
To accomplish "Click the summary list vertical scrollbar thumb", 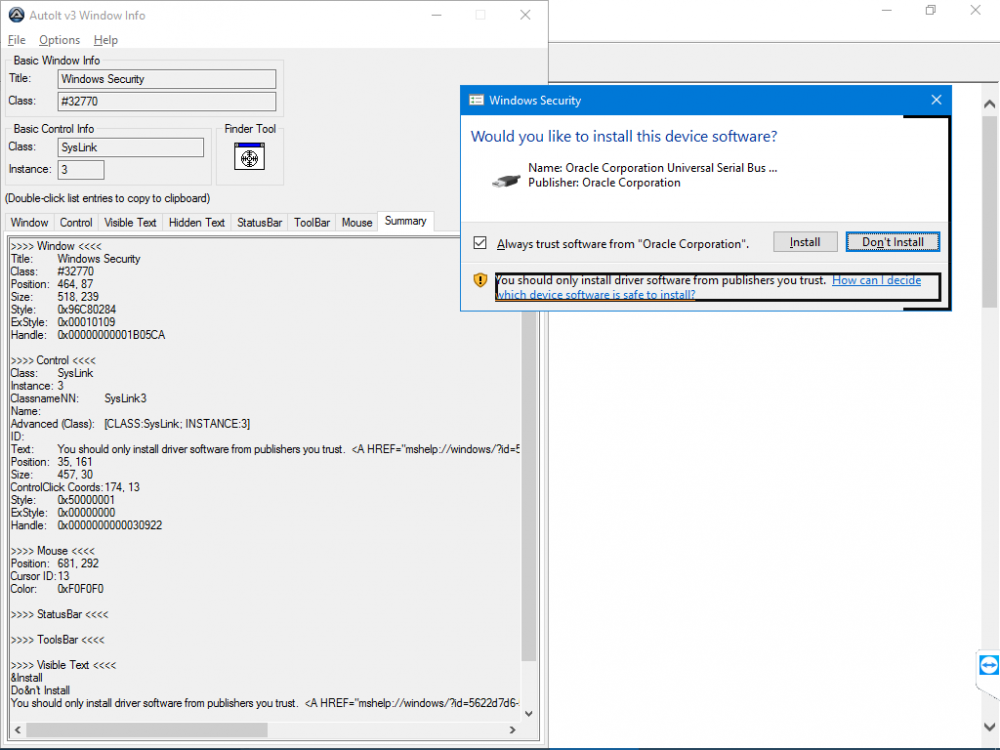I will (x=529, y=486).
